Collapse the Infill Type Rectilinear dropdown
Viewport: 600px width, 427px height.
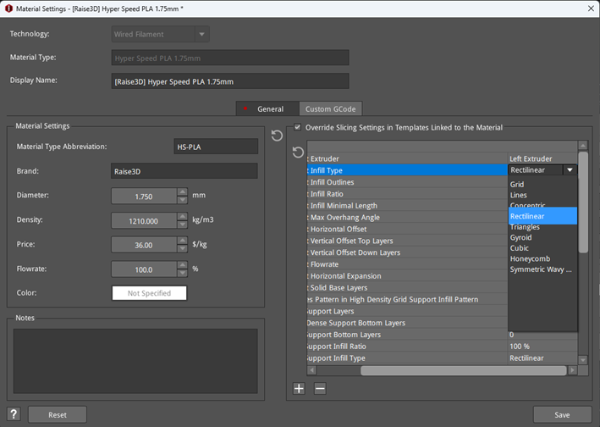coord(570,171)
